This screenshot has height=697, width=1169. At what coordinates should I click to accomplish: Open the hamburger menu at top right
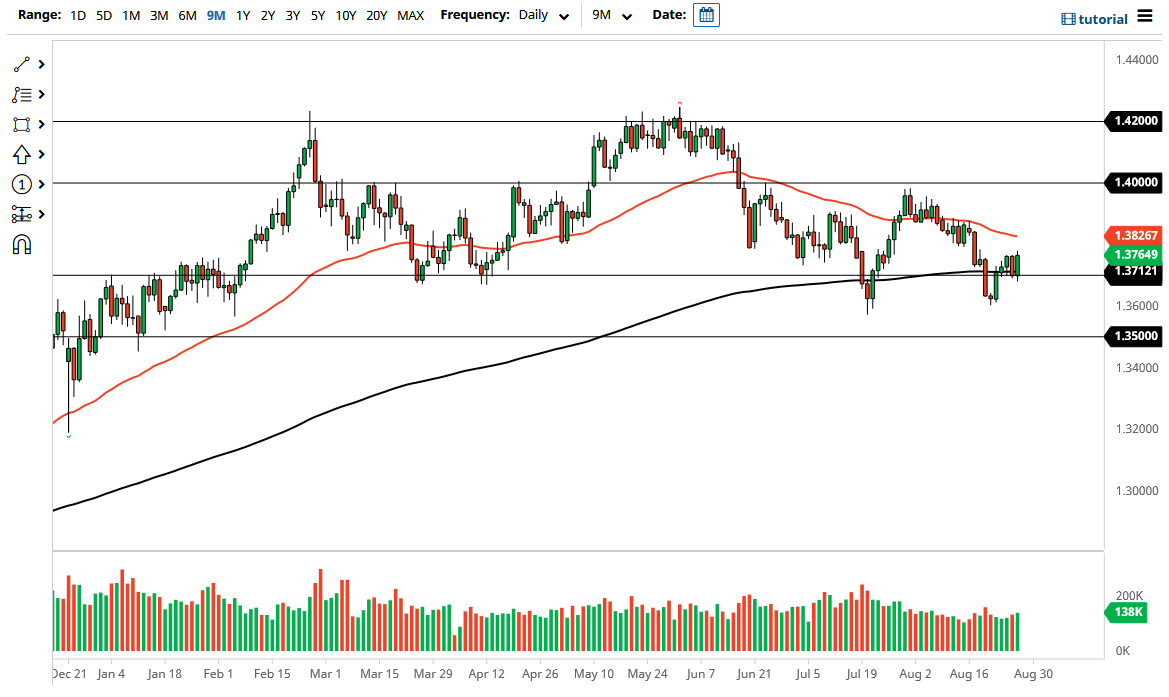1145,16
